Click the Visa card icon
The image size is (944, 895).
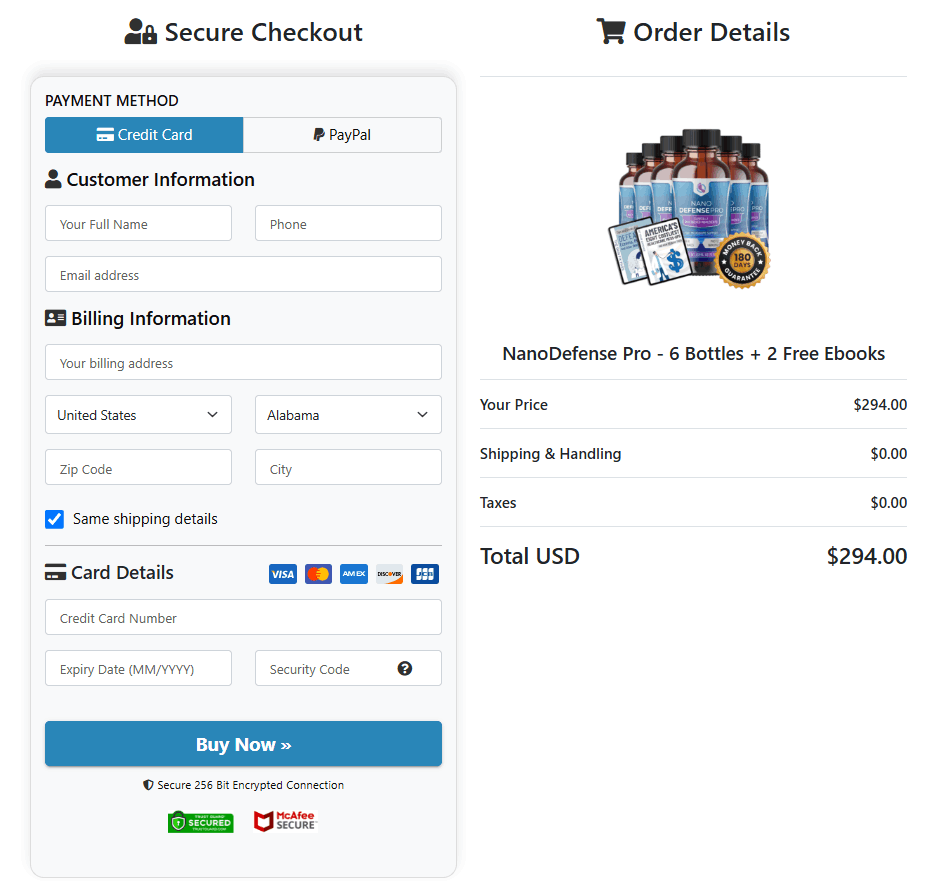tap(282, 573)
